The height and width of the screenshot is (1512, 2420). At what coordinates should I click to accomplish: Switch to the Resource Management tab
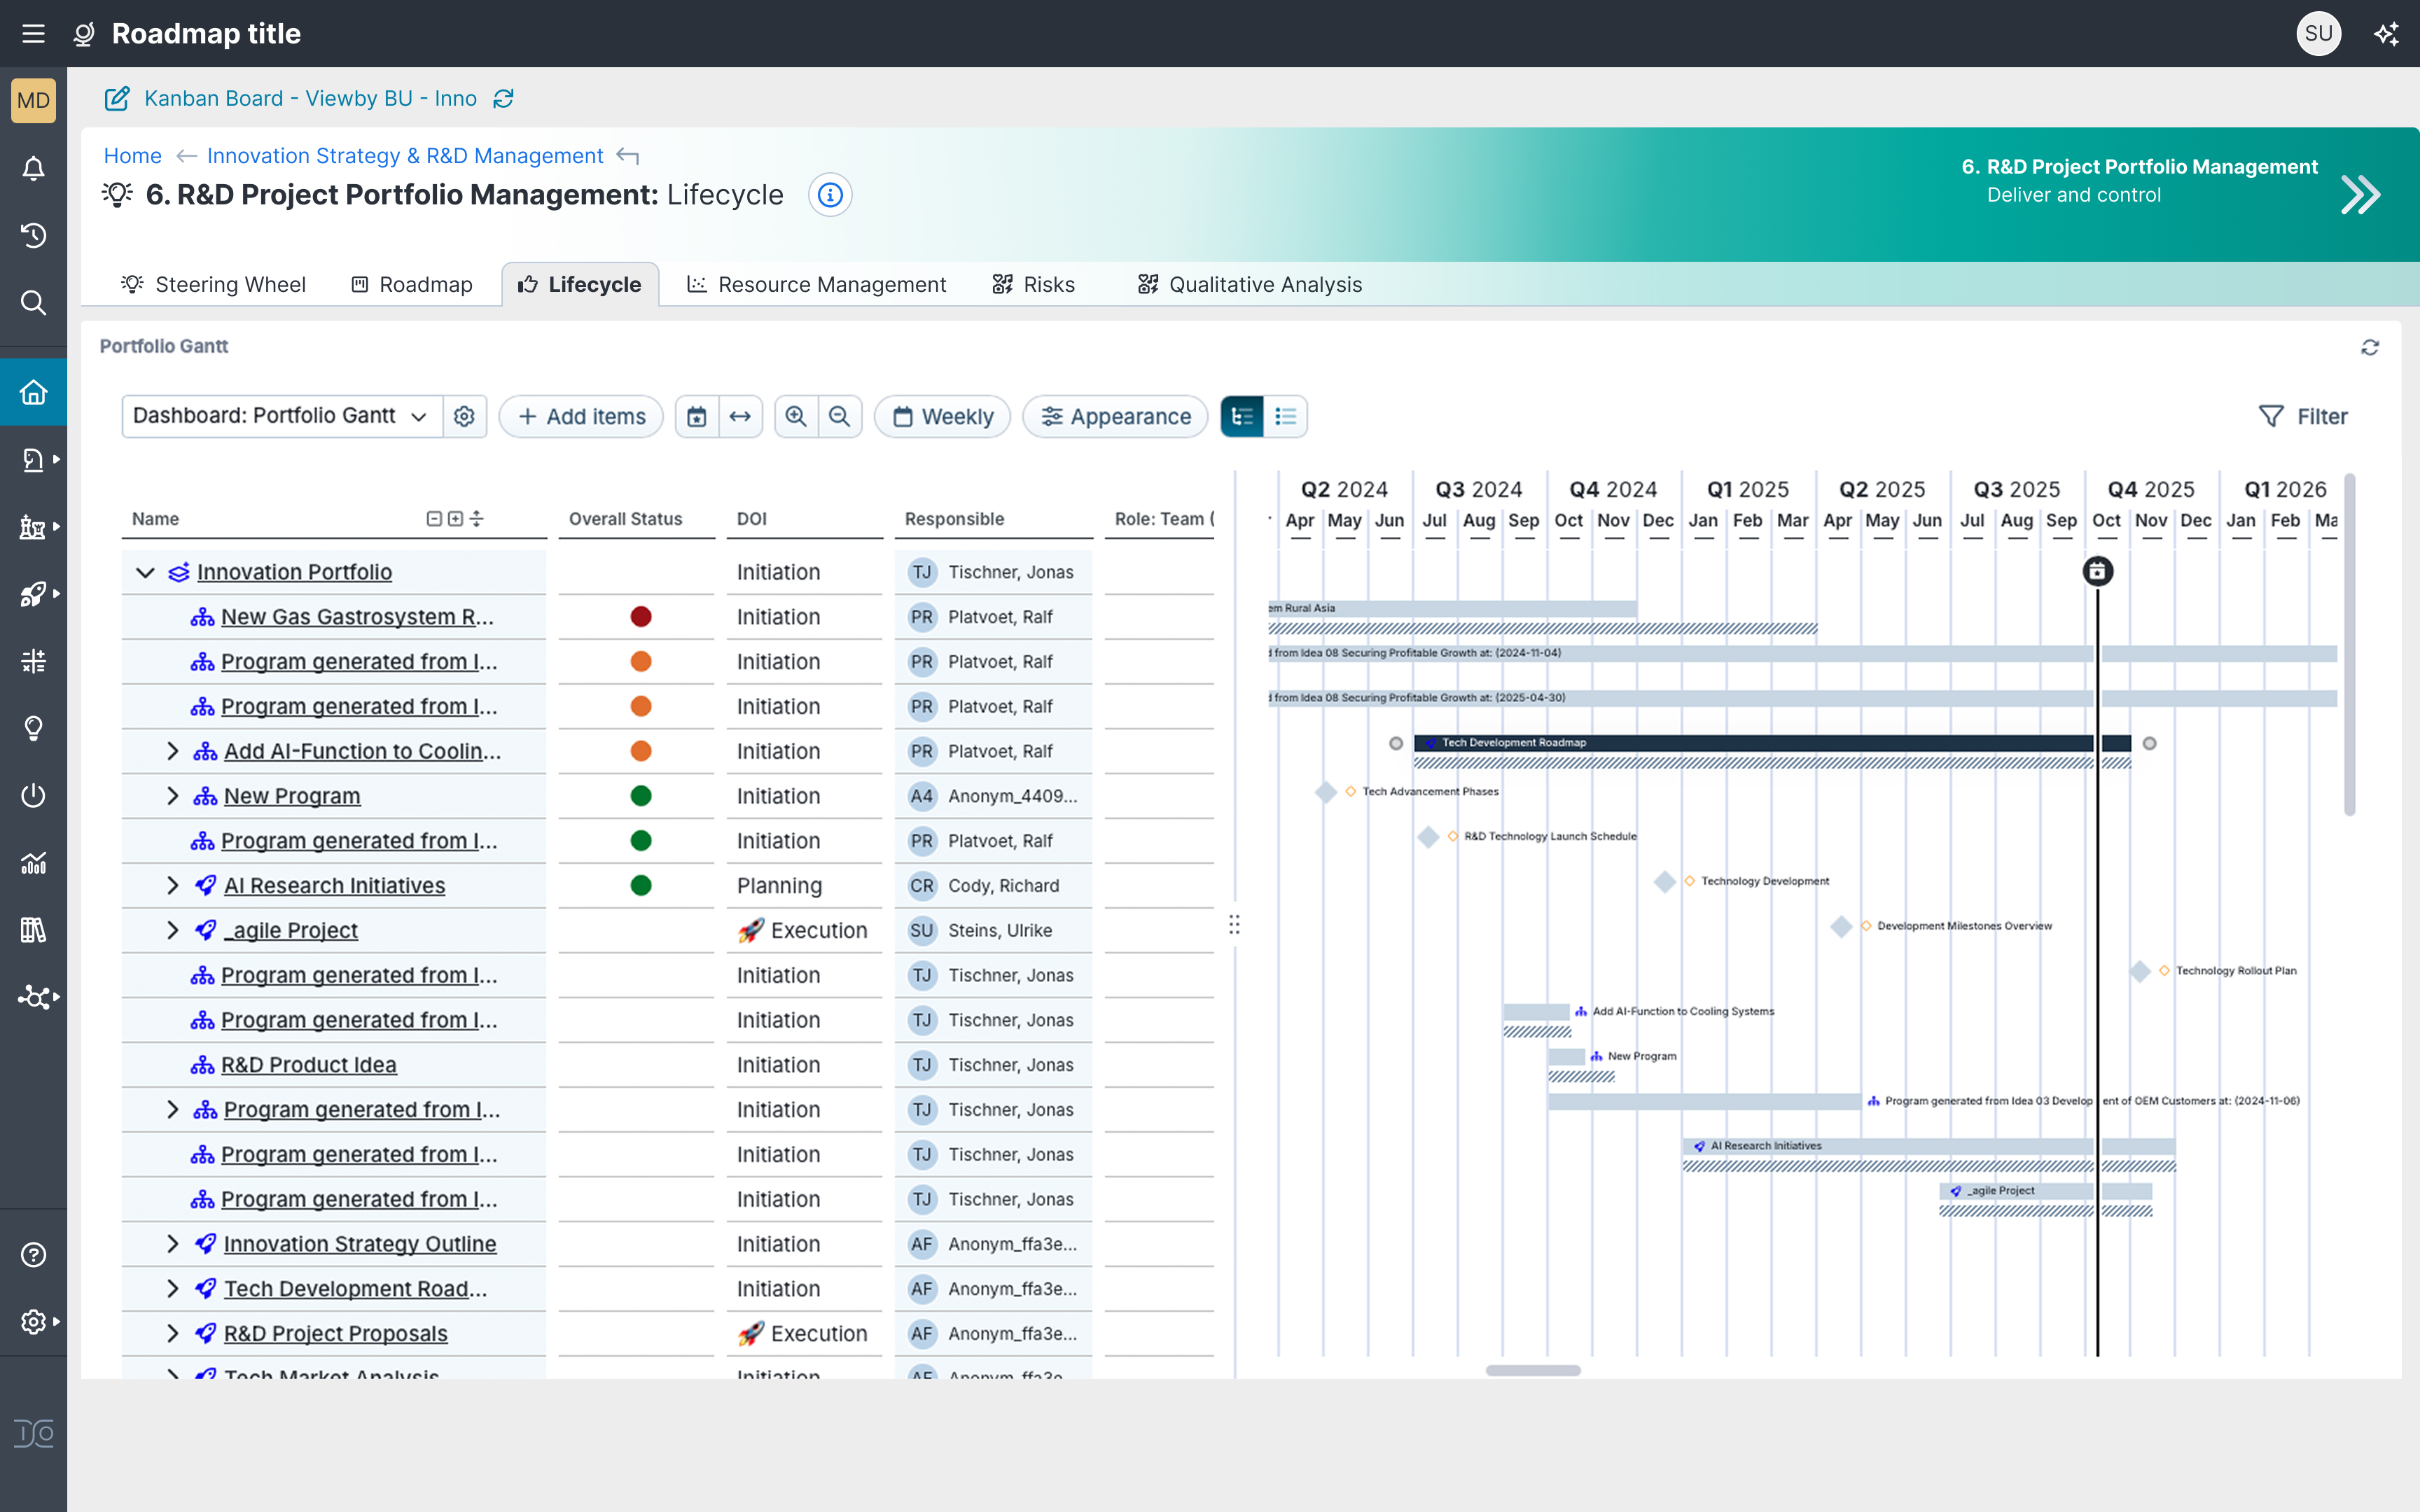(816, 285)
